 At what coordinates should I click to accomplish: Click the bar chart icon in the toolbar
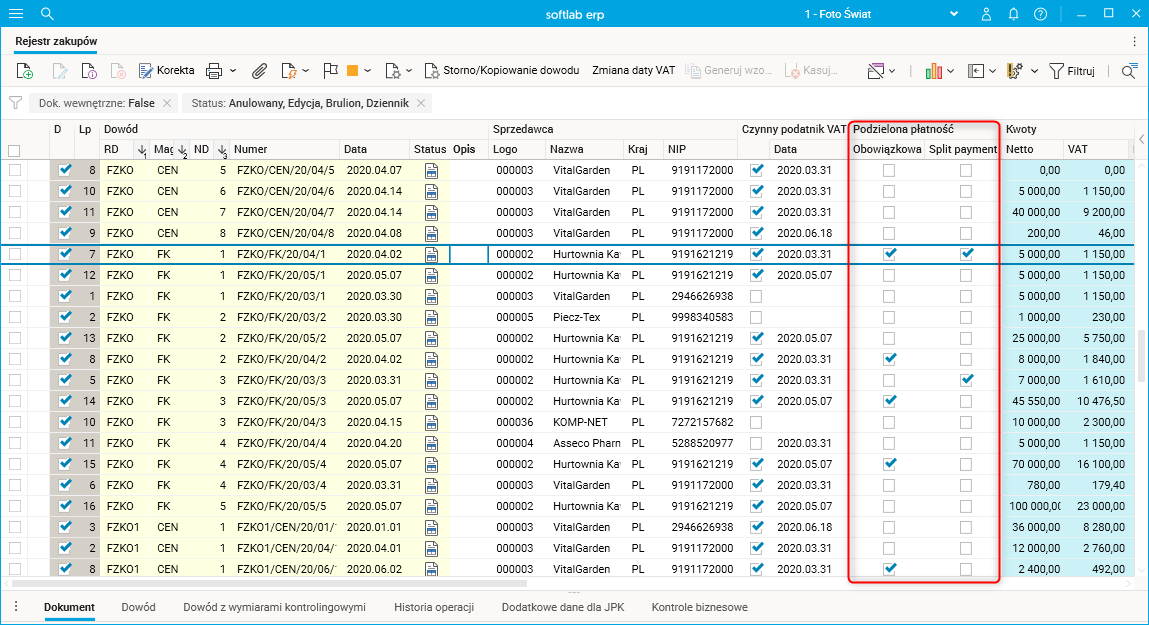tap(935, 71)
